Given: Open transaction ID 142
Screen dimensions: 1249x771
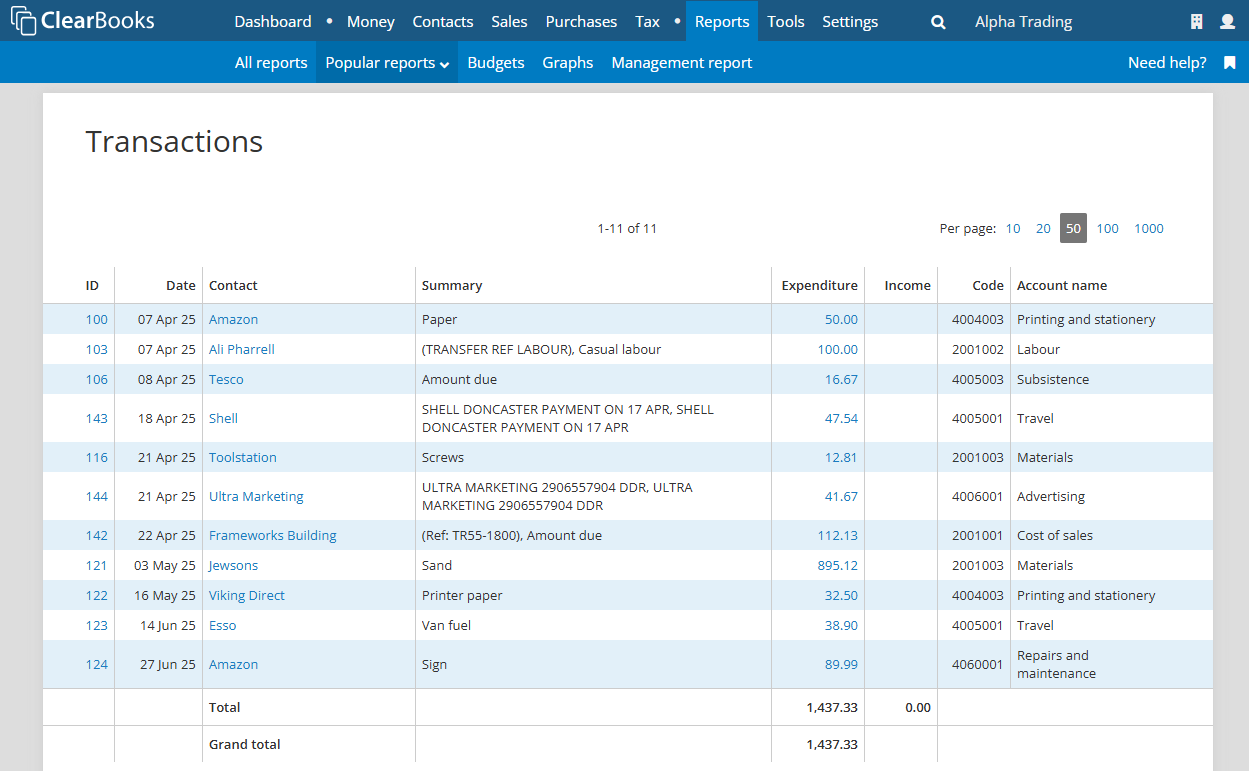Looking at the screenshot, I should tap(96, 536).
